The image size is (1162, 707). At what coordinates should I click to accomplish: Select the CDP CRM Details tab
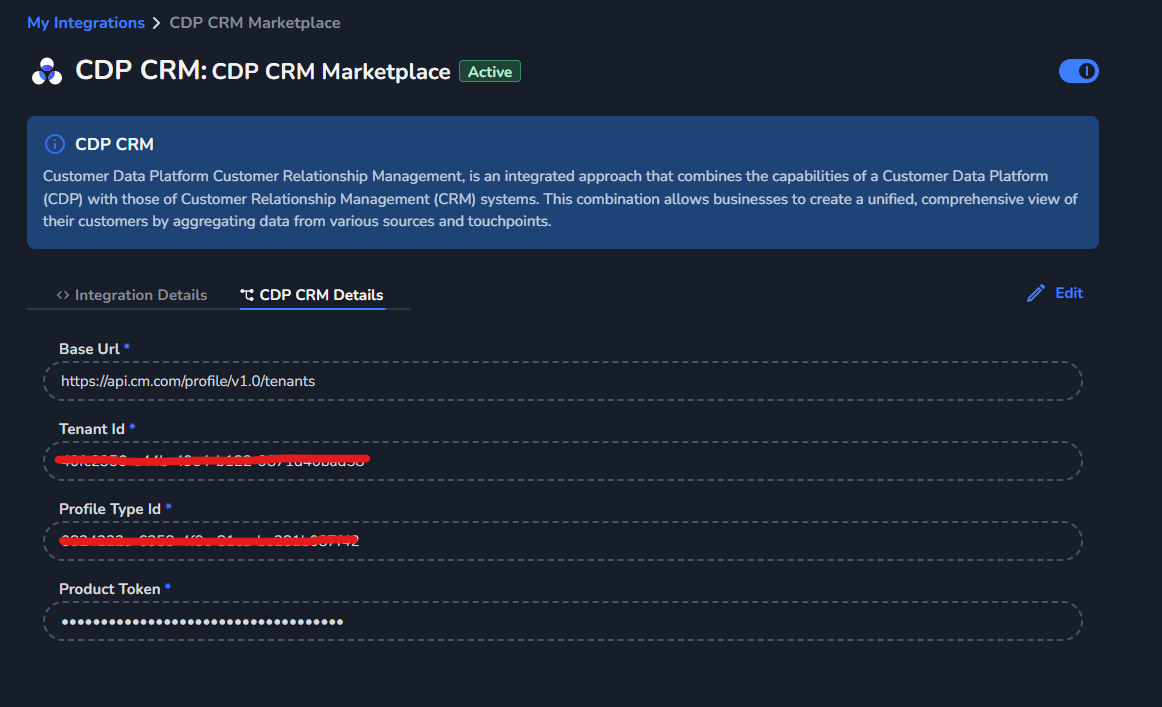[x=312, y=295]
